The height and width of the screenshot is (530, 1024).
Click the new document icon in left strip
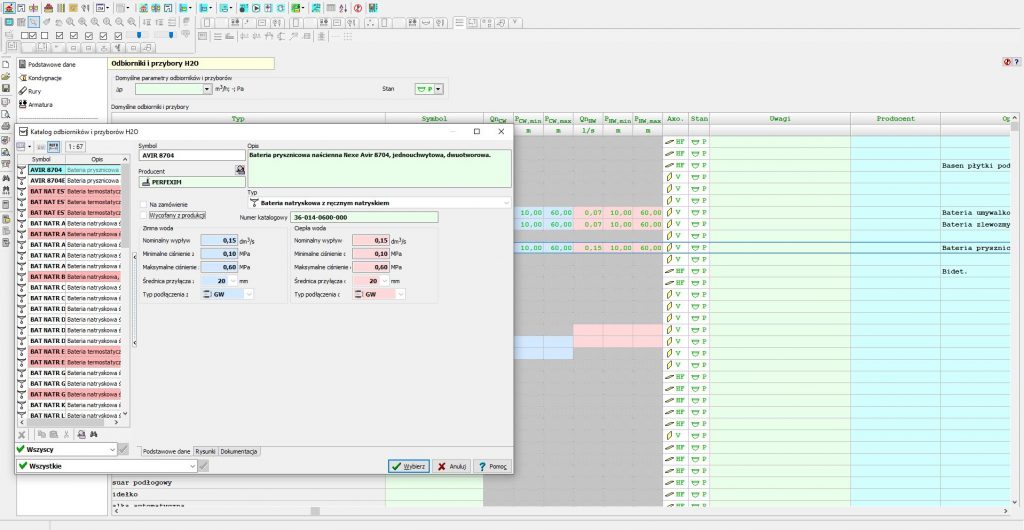click(x=6, y=64)
